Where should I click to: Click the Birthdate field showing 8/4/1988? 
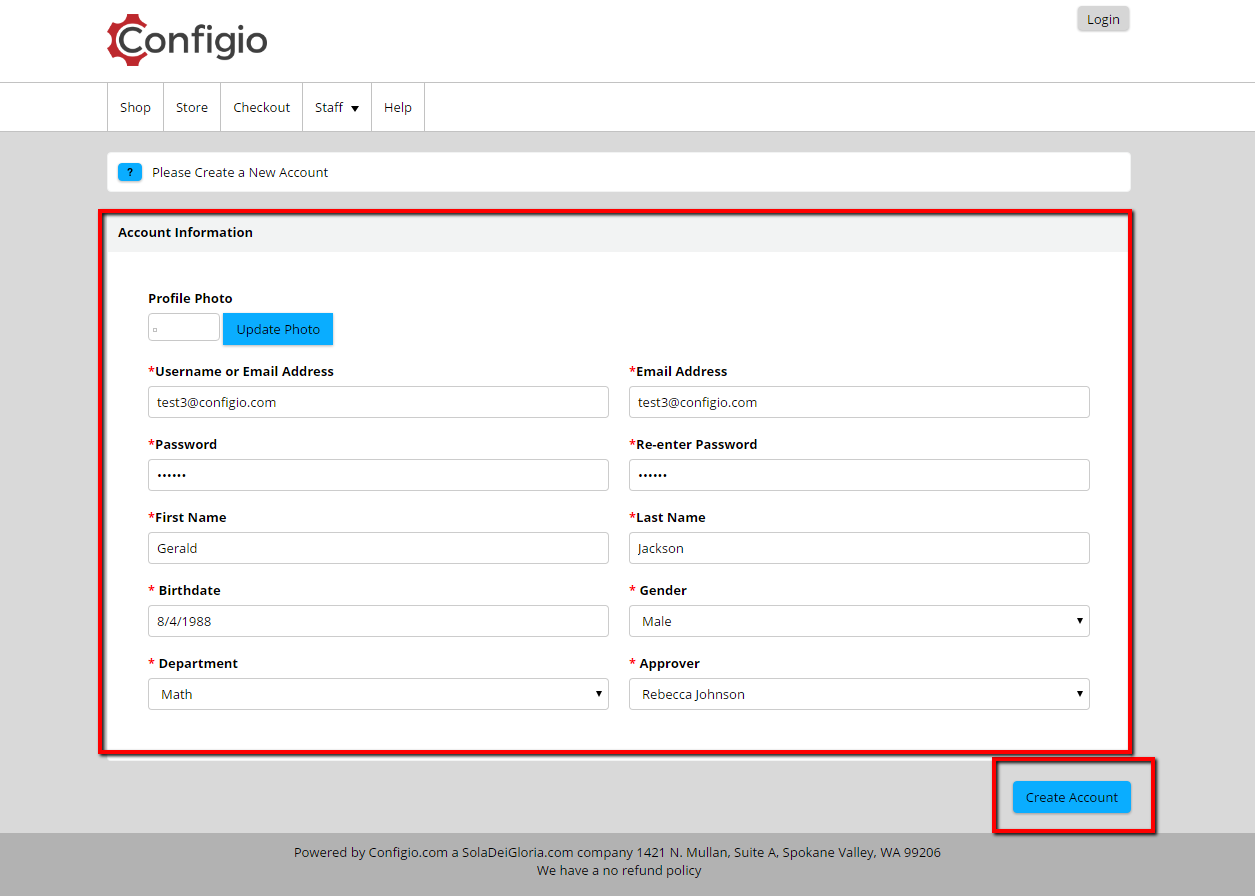point(378,621)
